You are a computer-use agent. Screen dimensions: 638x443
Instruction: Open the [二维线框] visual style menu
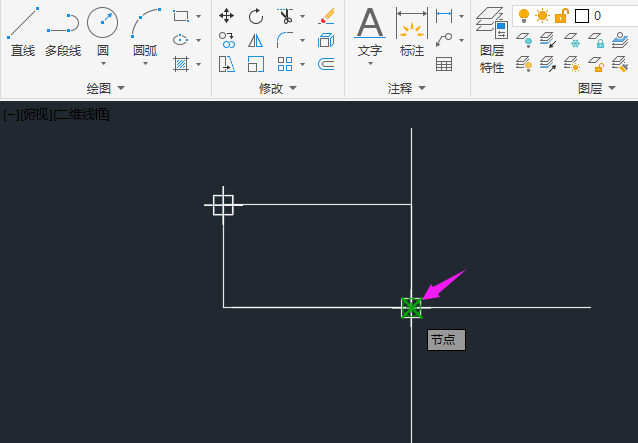point(81,115)
